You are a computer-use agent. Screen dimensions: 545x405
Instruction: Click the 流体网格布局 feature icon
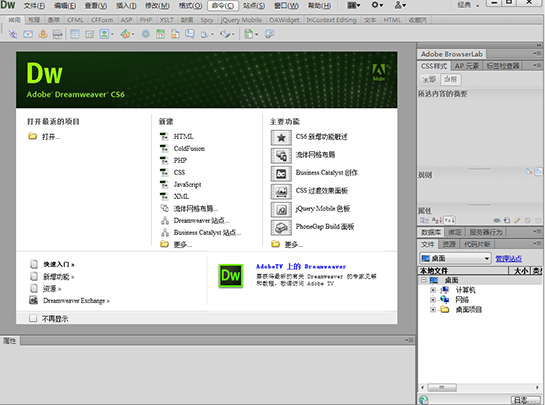(281, 155)
